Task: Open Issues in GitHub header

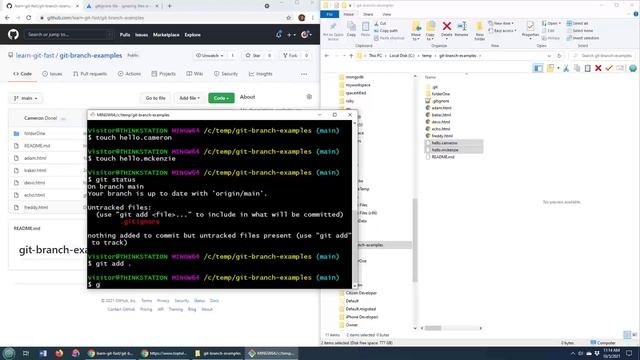Action: pos(142,35)
